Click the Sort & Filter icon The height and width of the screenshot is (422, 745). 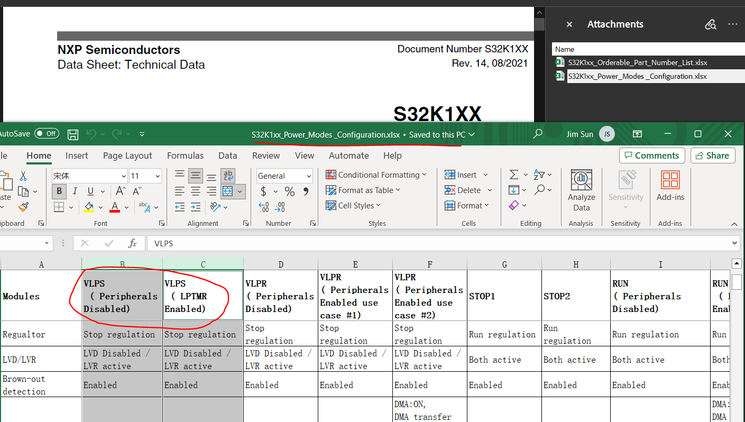click(x=539, y=175)
